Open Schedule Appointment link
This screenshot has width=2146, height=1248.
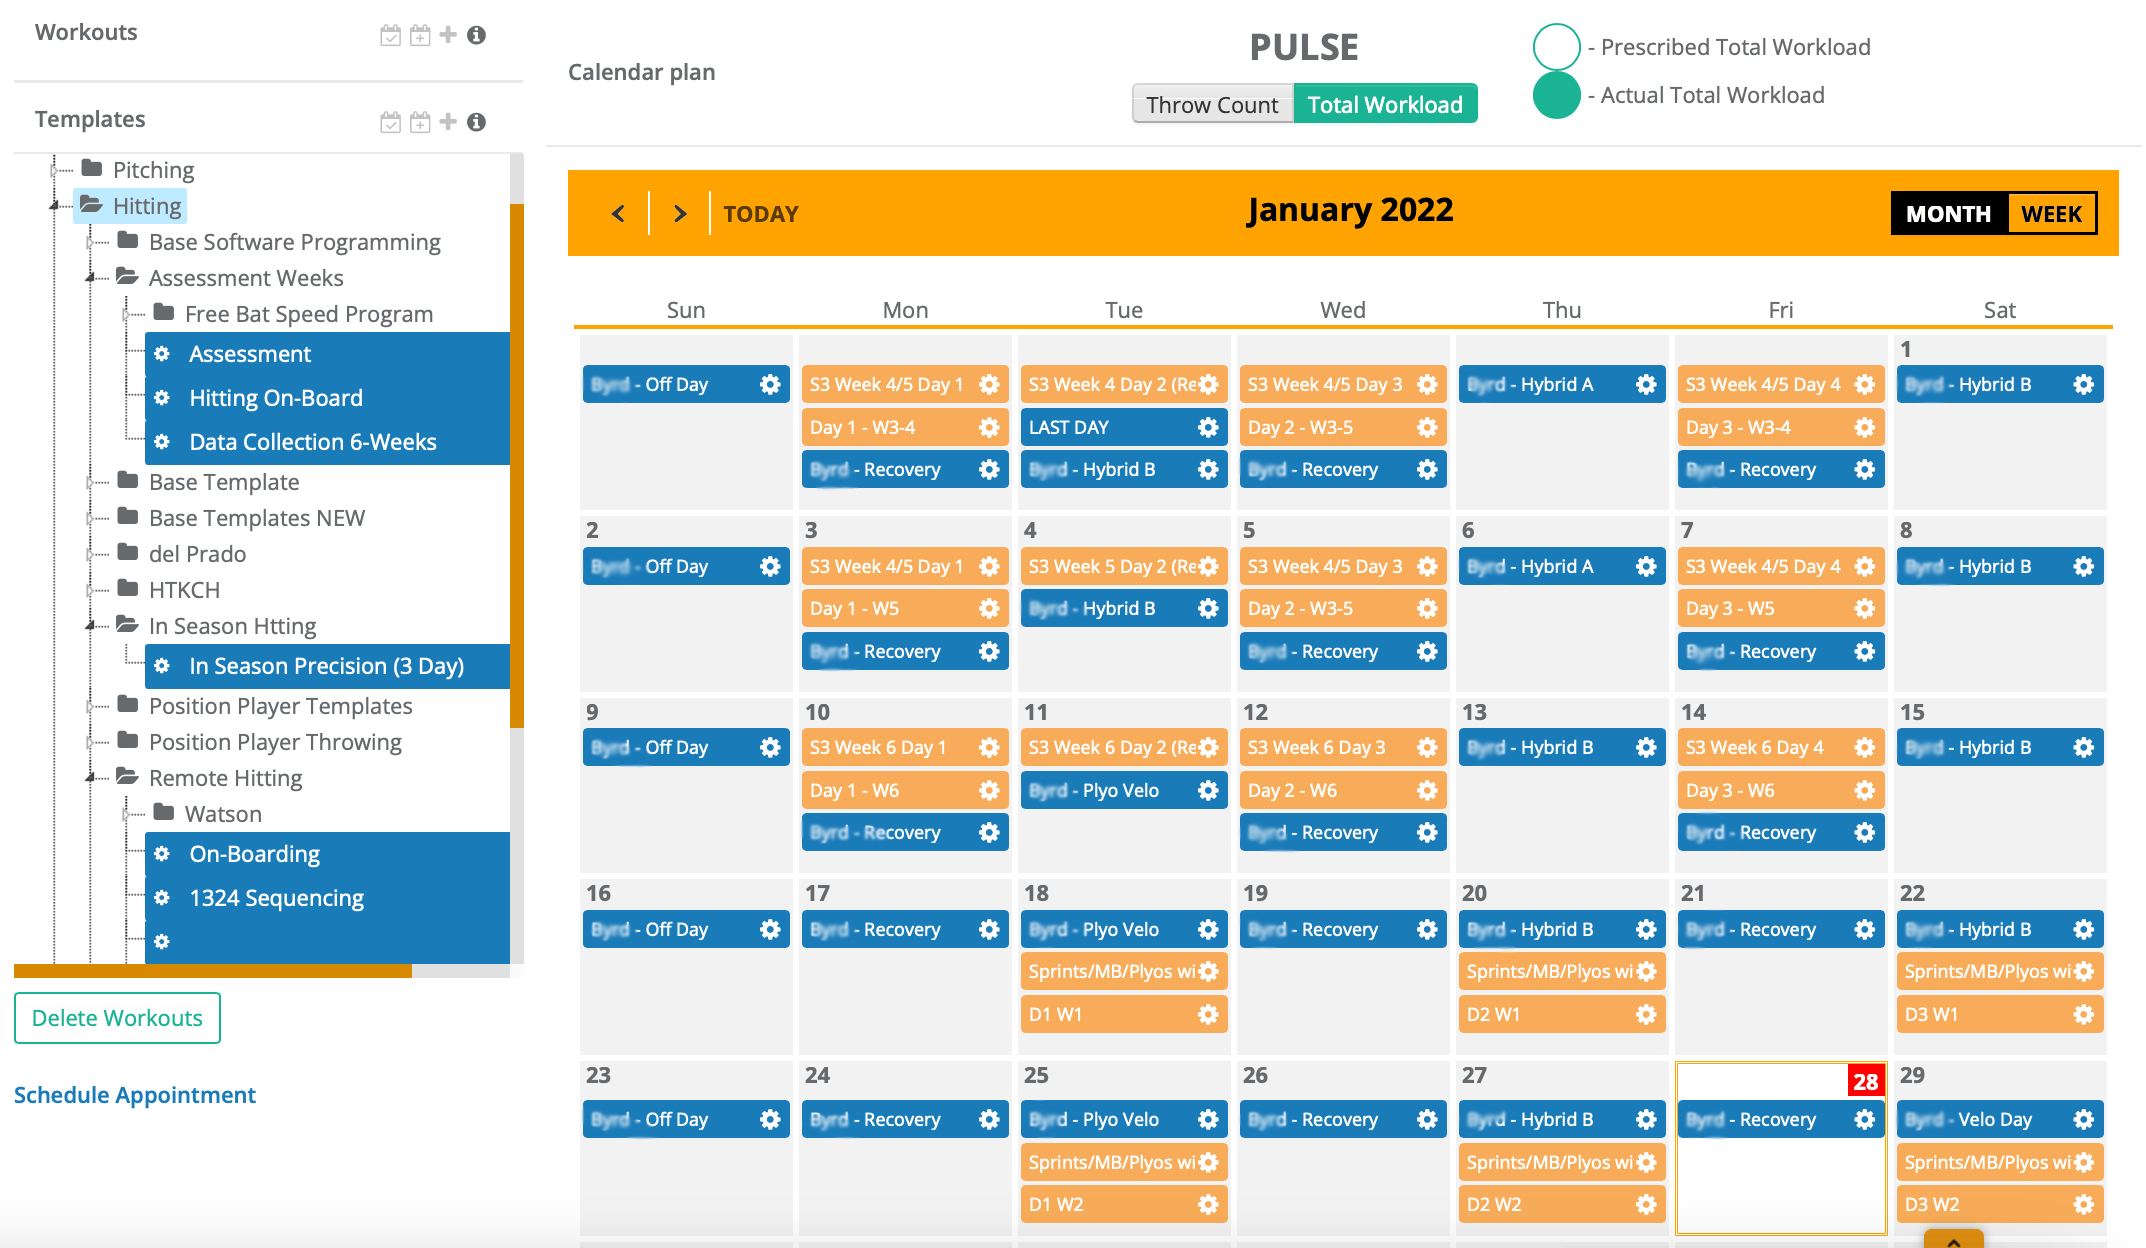135,1094
